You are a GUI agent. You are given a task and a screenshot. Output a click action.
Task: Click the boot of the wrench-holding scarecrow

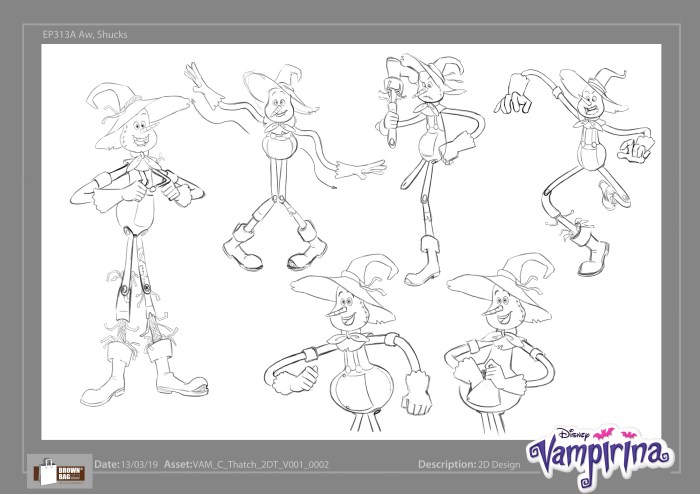[x=428, y=263]
